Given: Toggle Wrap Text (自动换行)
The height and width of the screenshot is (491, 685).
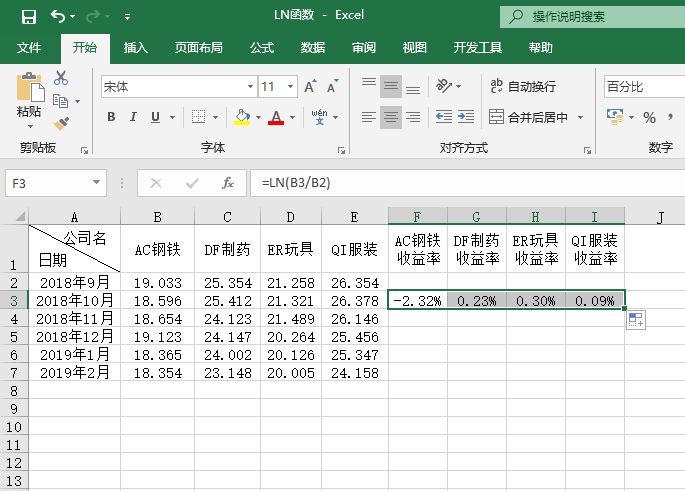Looking at the screenshot, I should [522, 87].
